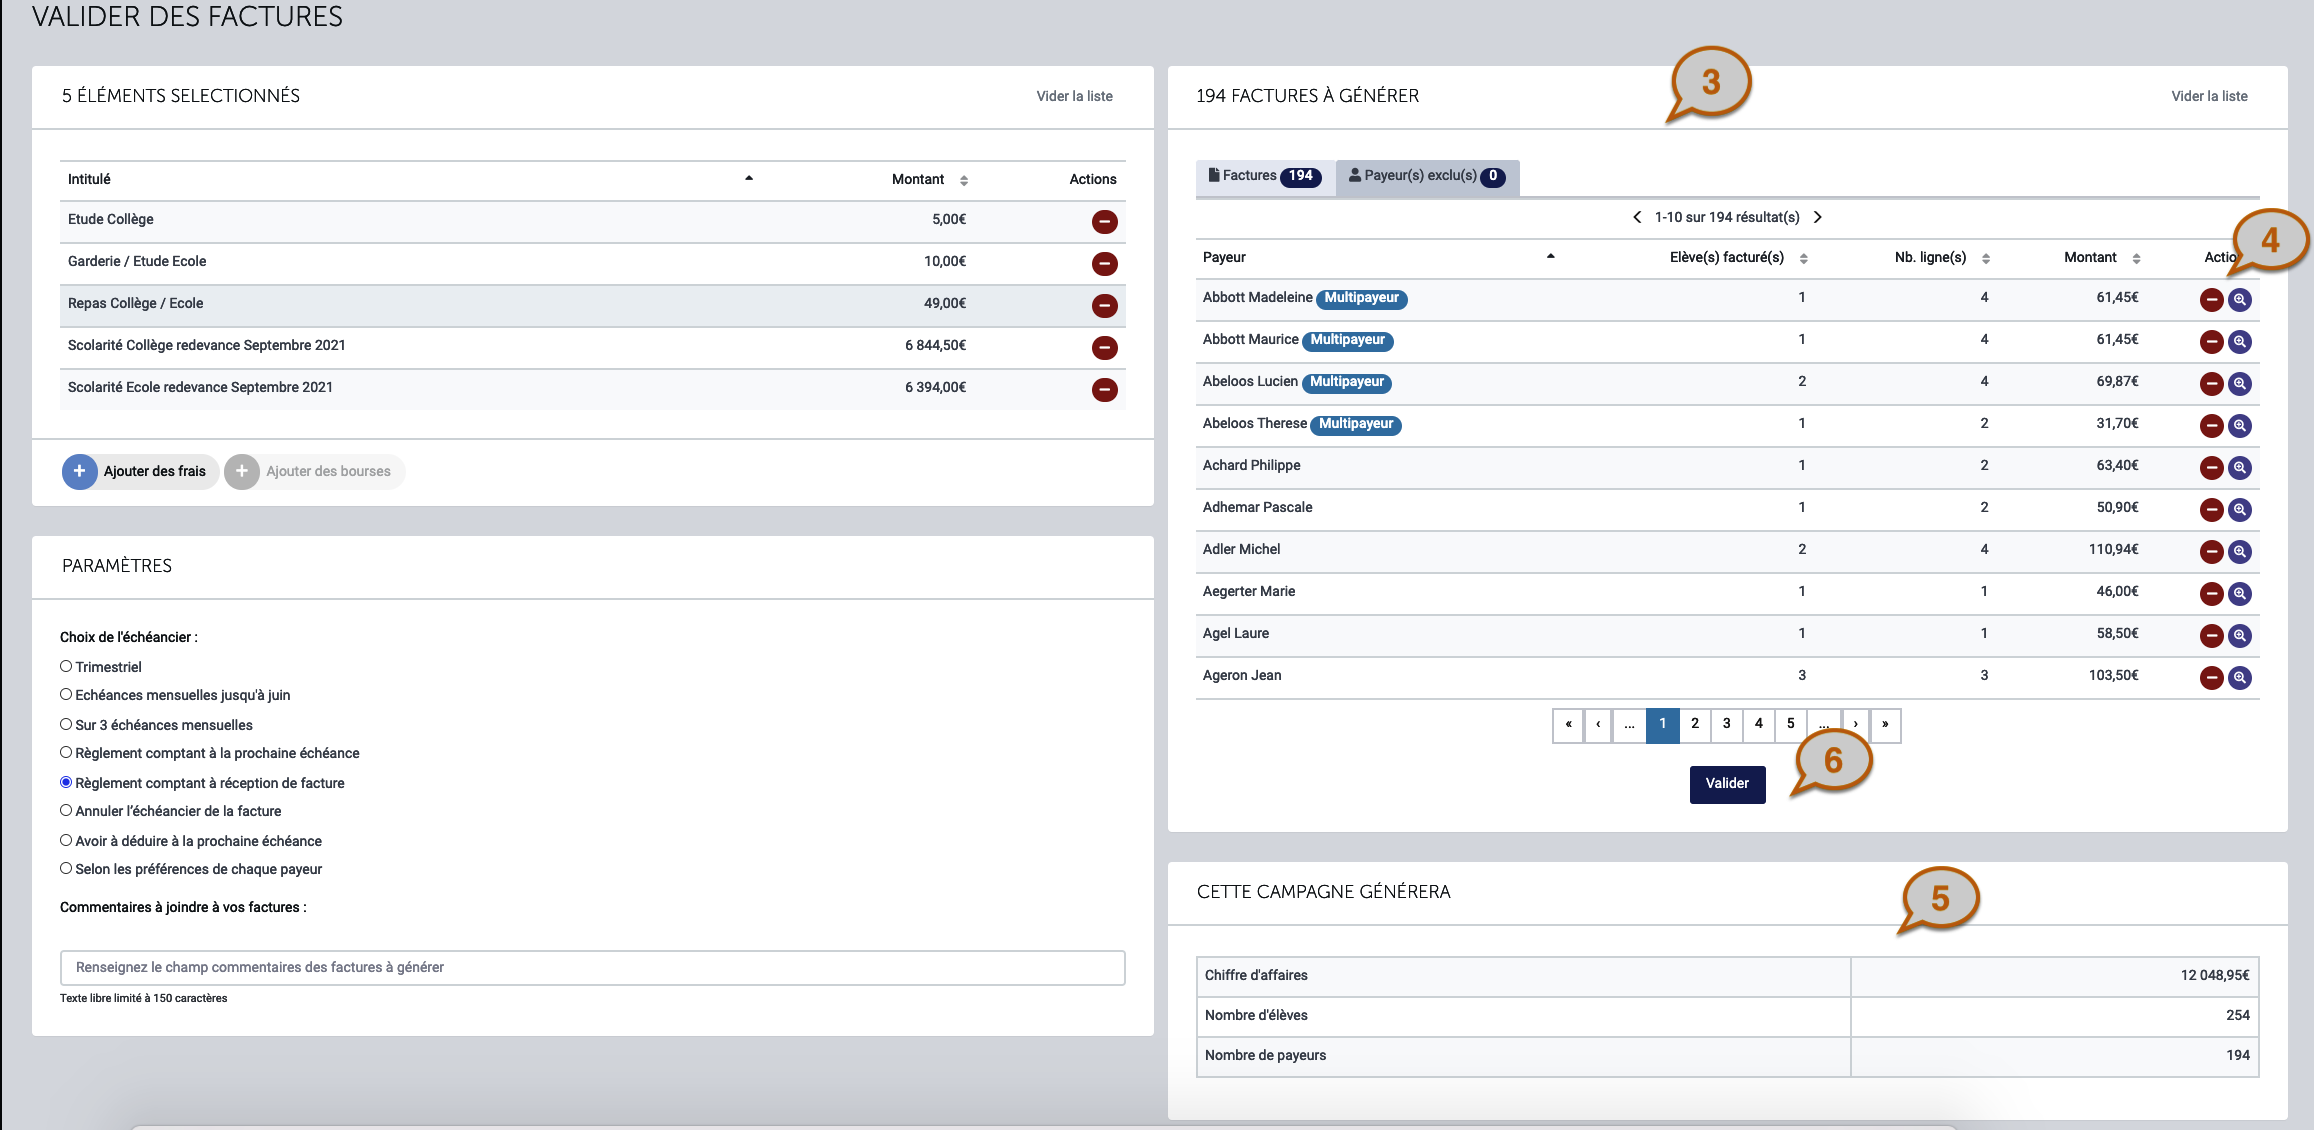Remove Scolarité Collège redevance Septembre 2021
The image size is (2314, 1130).
(1104, 347)
